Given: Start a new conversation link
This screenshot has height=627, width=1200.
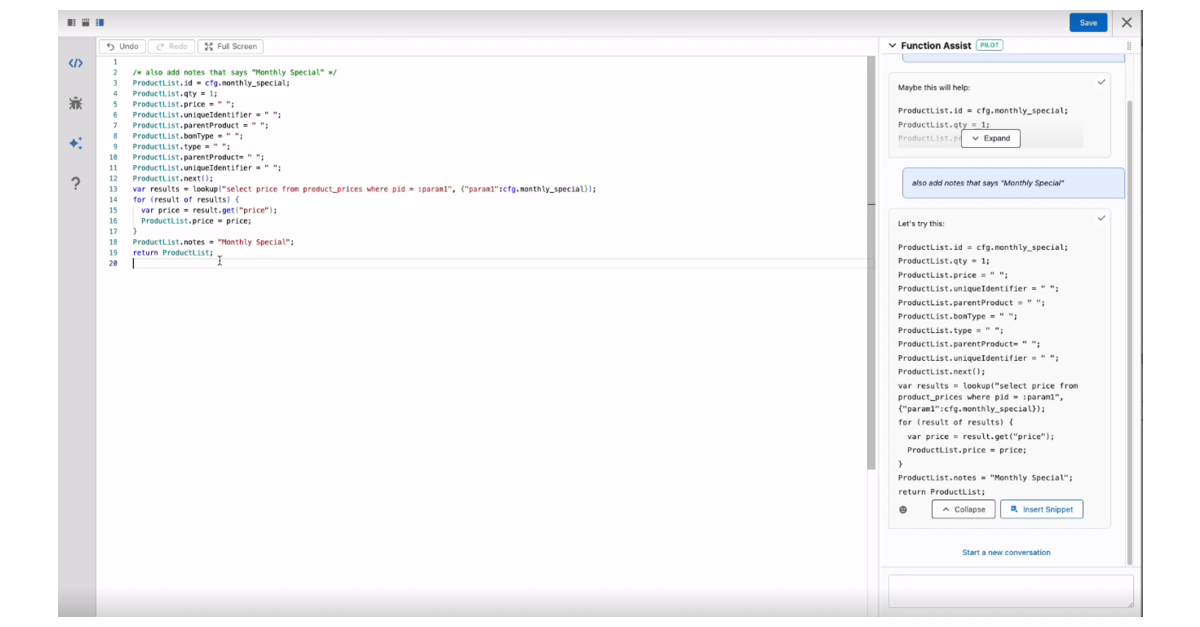Looking at the screenshot, I should (1006, 552).
